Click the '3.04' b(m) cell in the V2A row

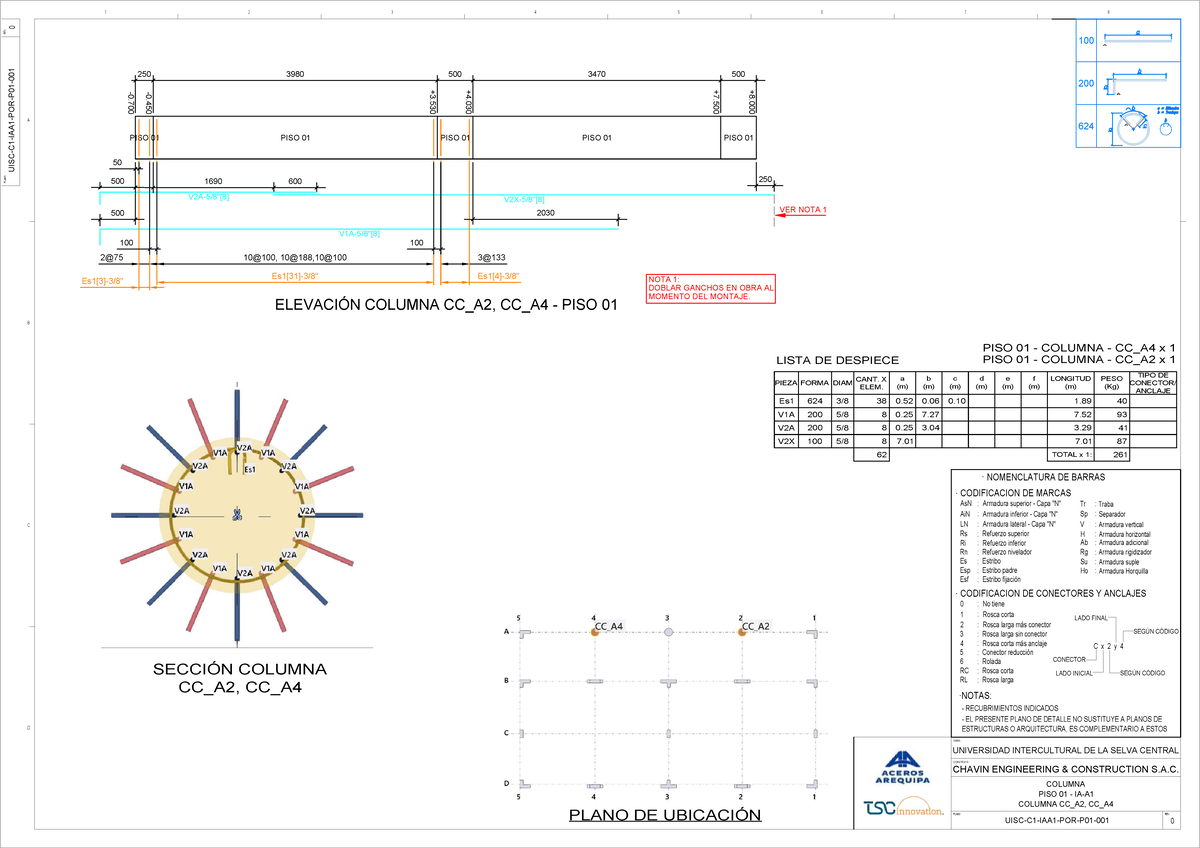(x=928, y=427)
